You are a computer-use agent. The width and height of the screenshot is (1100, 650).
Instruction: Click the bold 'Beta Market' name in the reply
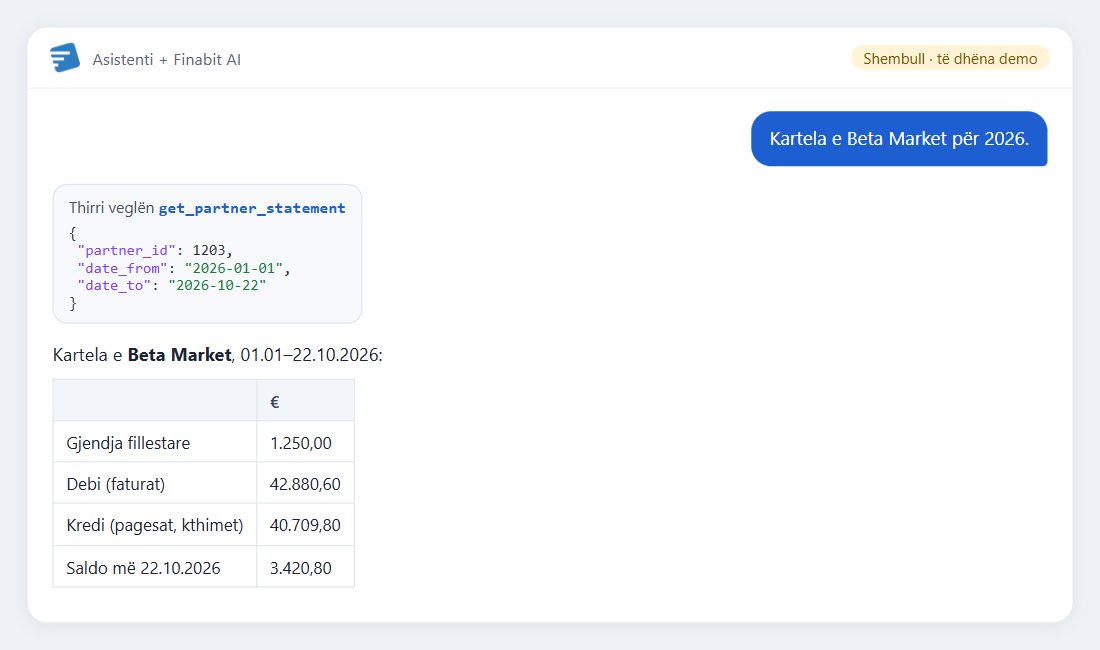click(179, 355)
